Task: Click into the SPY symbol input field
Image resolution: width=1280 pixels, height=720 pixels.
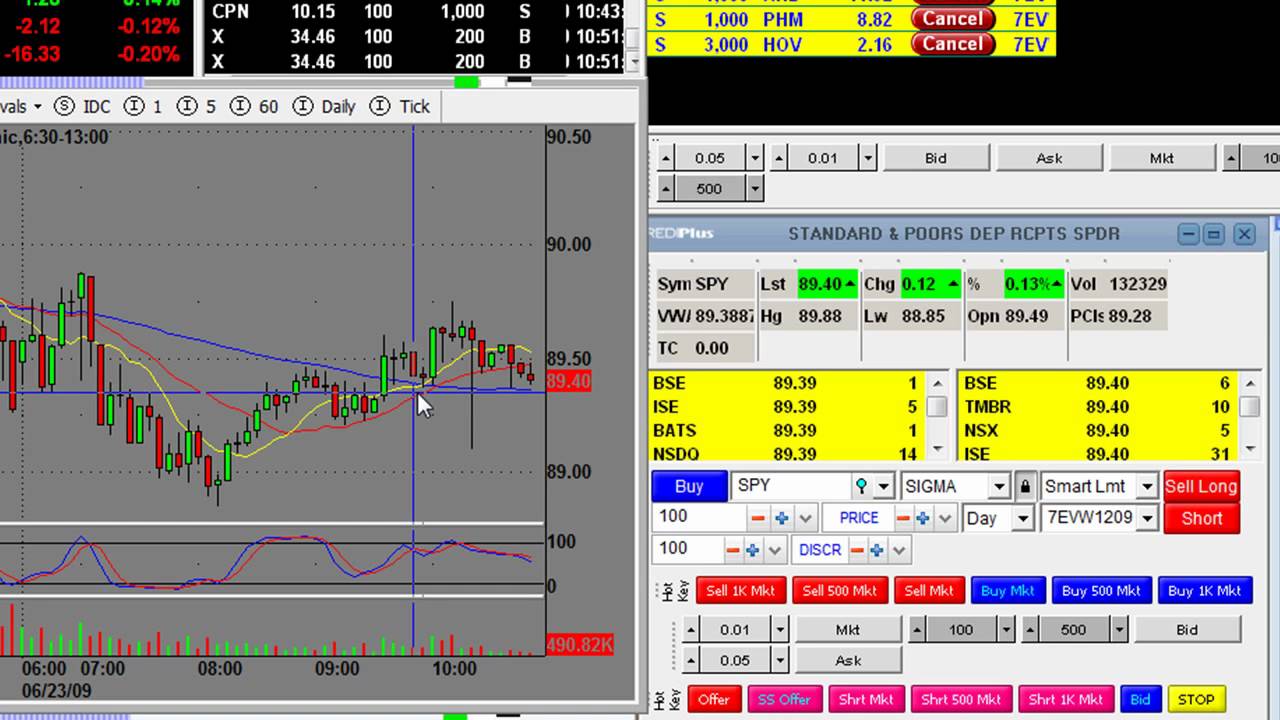Action: click(791, 486)
